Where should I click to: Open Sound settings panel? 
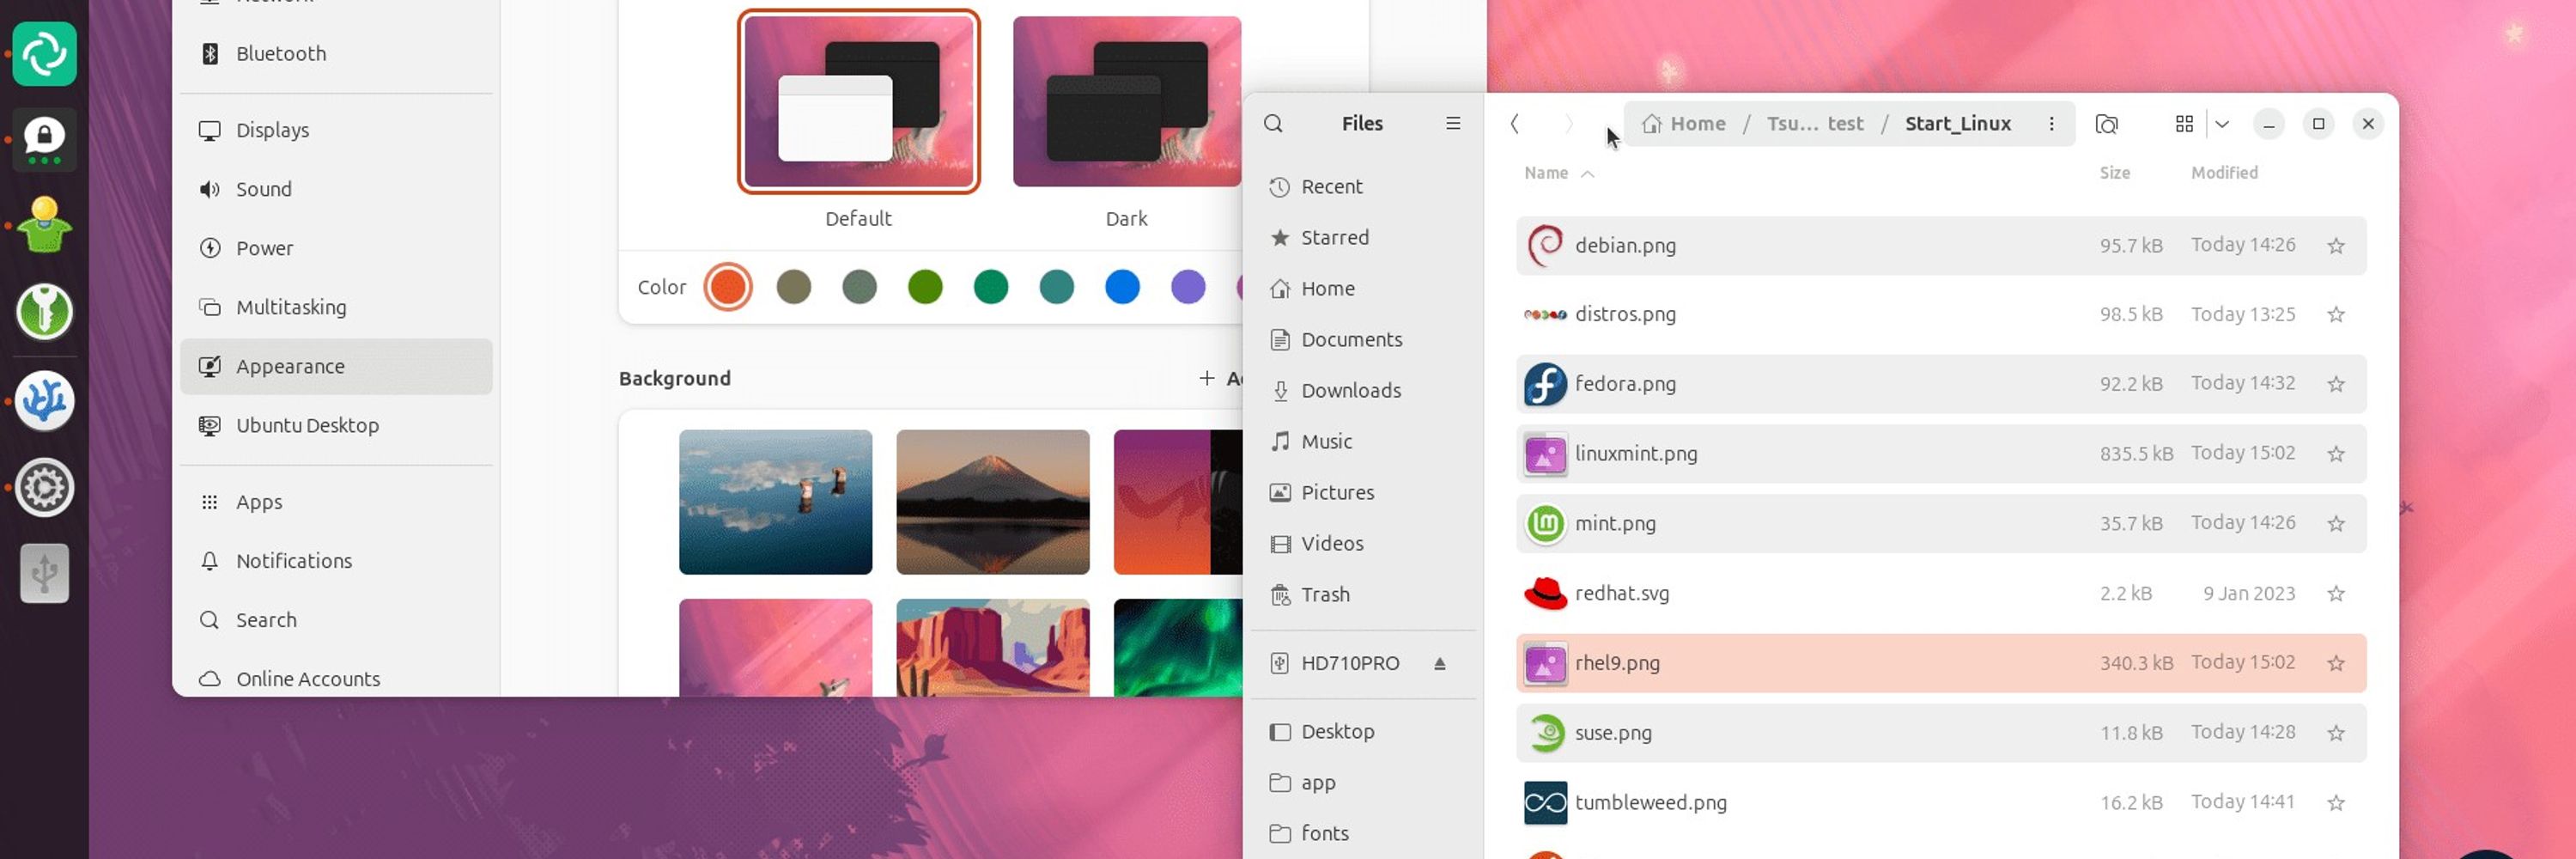(x=336, y=190)
